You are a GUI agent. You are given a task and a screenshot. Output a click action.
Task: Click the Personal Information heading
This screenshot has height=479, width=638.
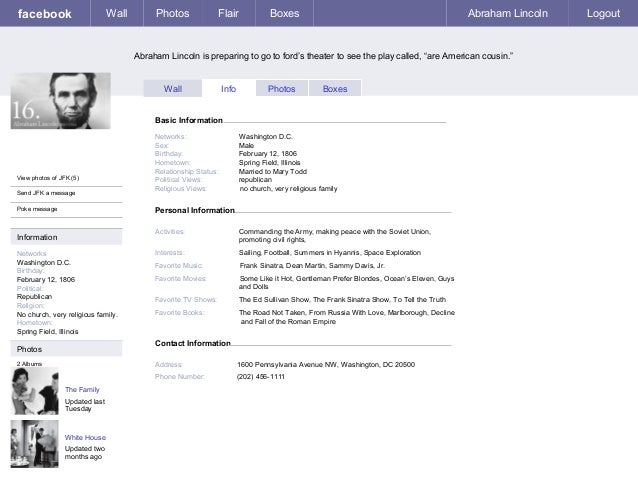click(195, 210)
